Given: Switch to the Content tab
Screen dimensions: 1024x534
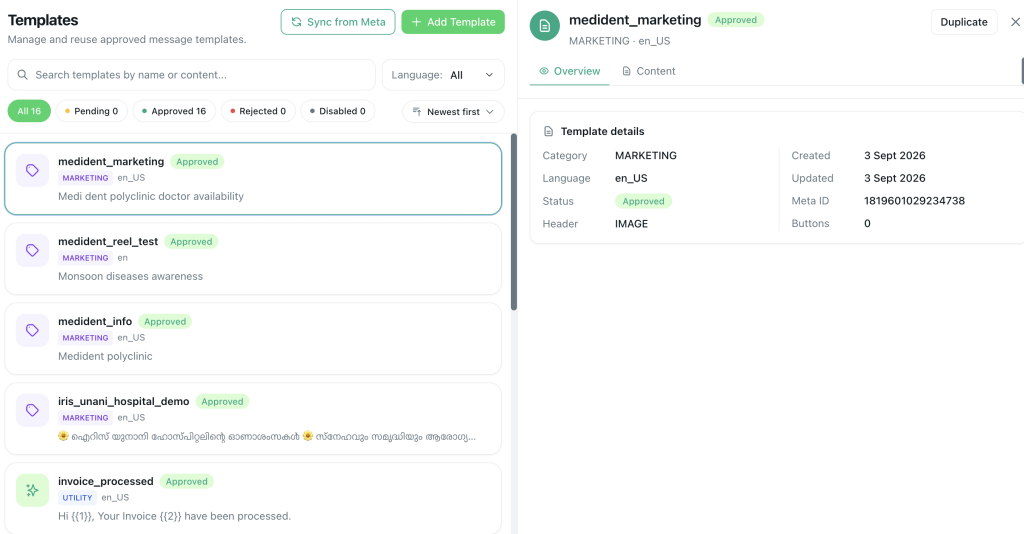Looking at the screenshot, I should coord(648,71).
